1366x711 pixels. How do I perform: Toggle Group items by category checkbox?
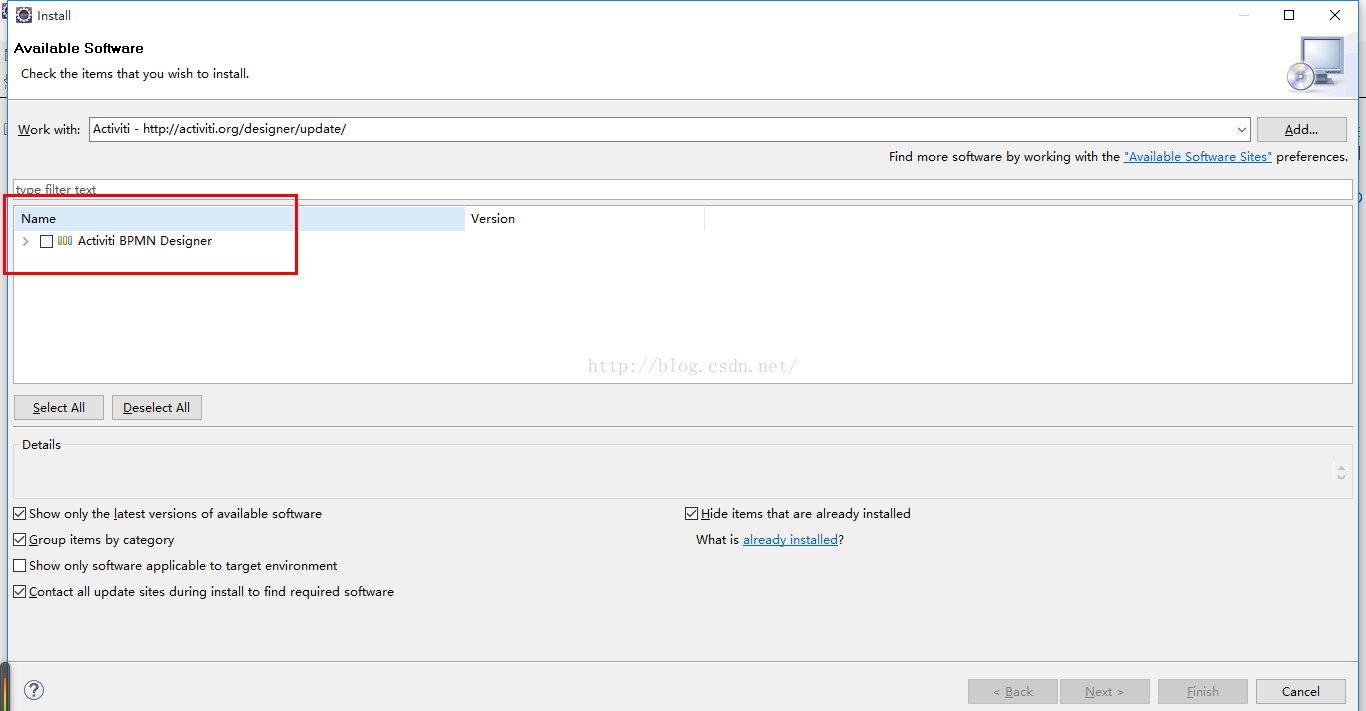point(20,540)
